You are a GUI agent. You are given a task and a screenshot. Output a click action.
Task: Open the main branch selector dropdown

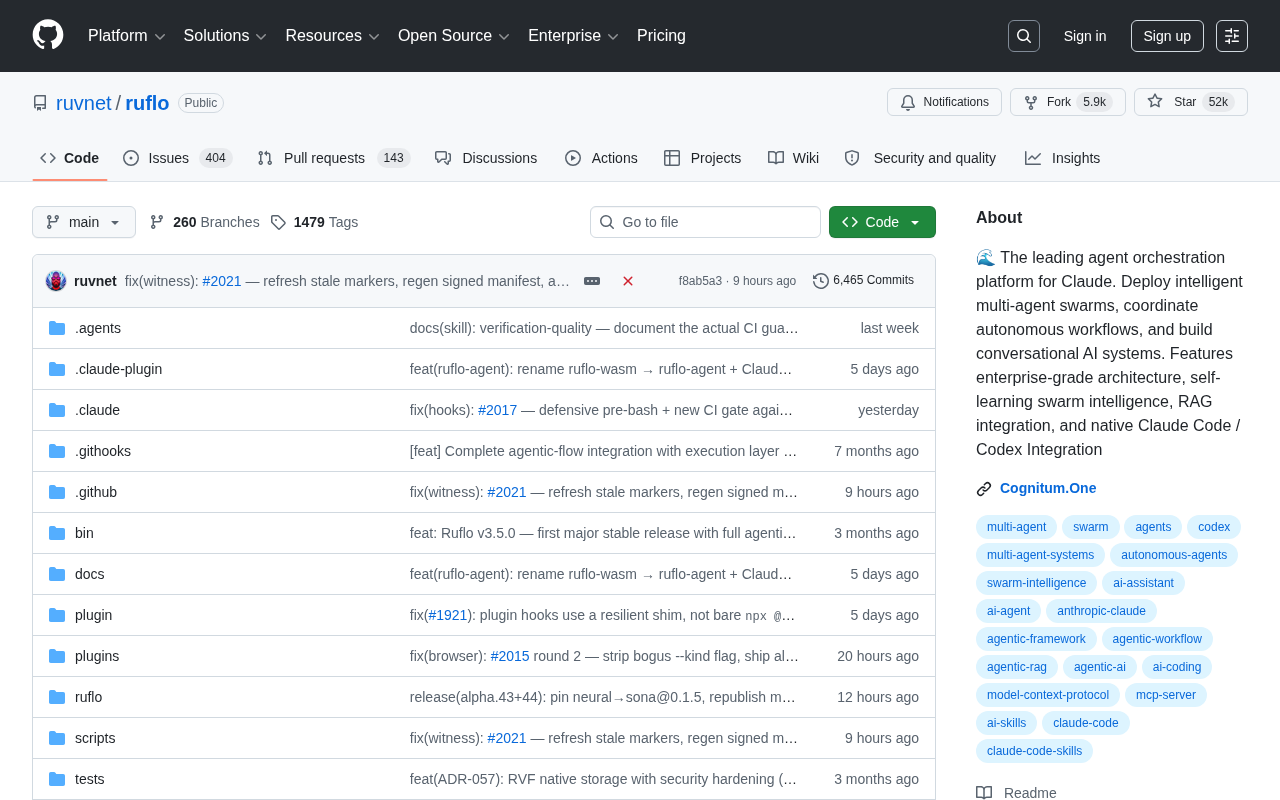point(84,222)
